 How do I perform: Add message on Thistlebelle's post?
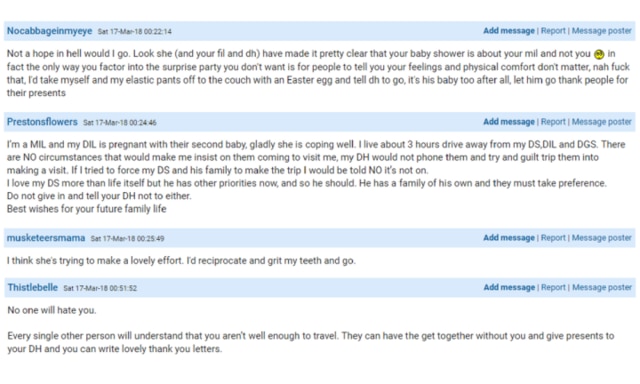click(x=509, y=287)
